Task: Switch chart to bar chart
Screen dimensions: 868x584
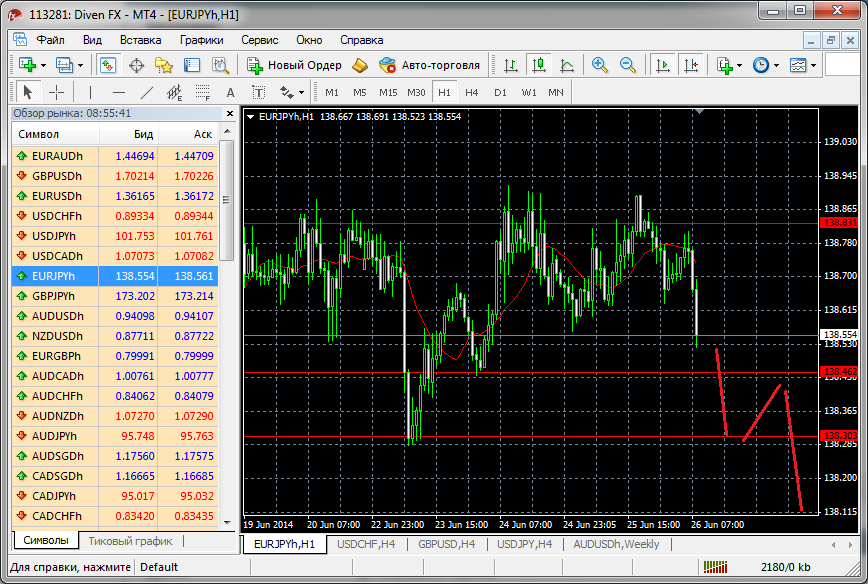Action: click(510, 65)
